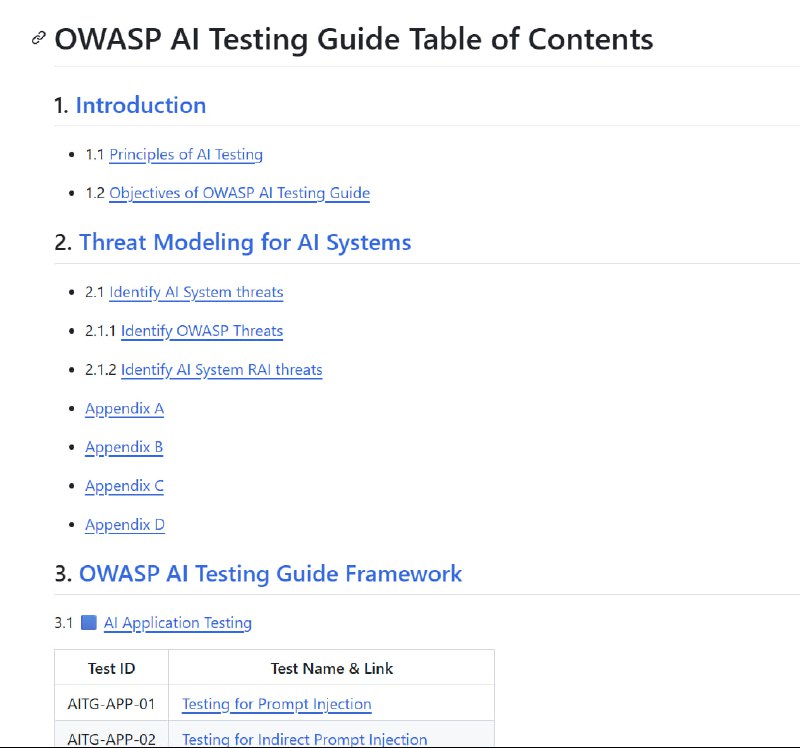Open Identify OWASP Threats link
Screen dimensions: 800x748
pyautogui.click(x=202, y=331)
